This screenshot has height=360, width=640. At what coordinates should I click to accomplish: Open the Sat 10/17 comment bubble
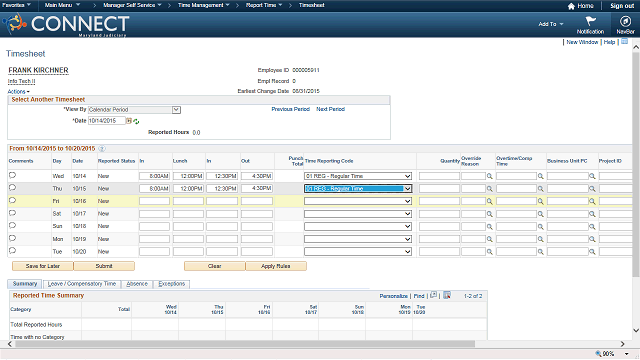(12, 213)
